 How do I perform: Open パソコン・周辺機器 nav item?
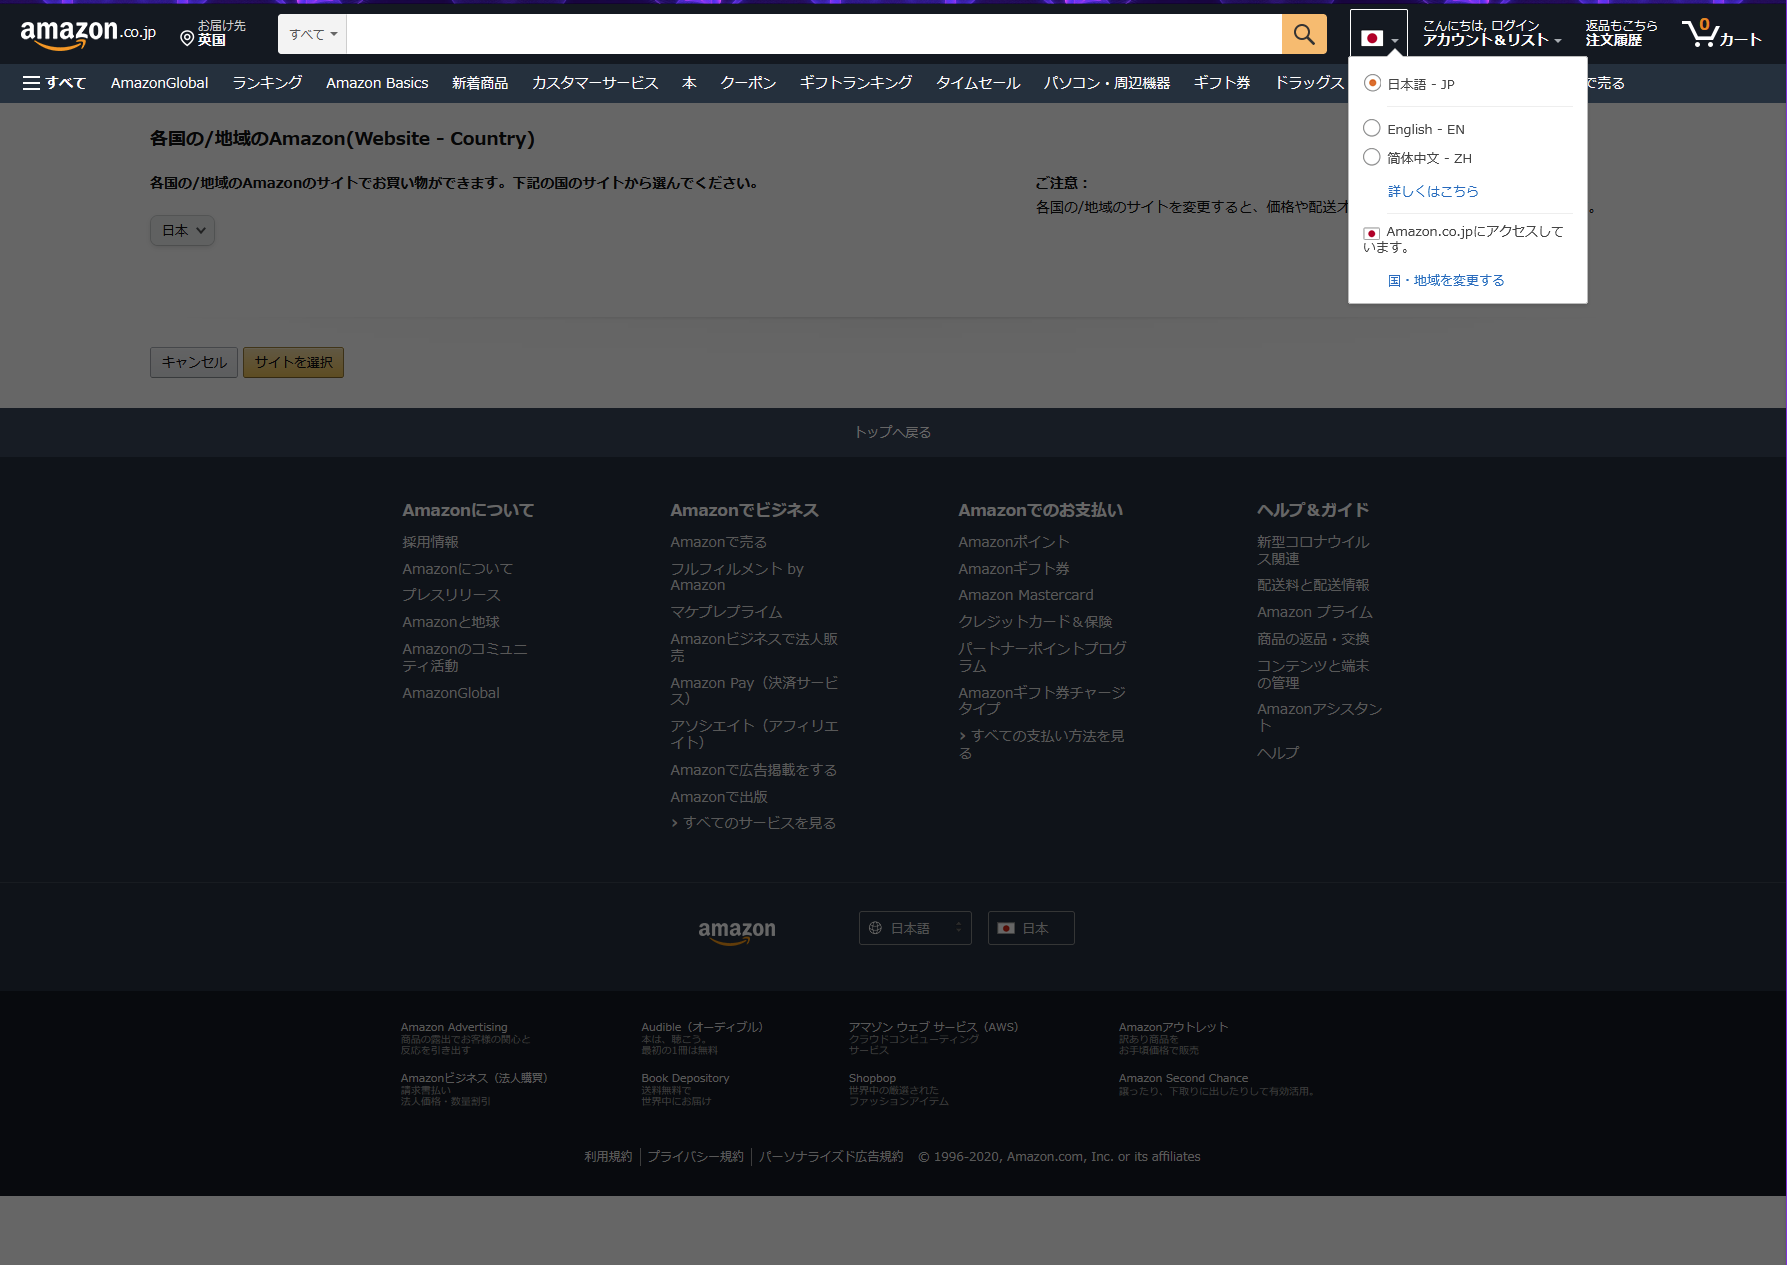pyautogui.click(x=1107, y=83)
